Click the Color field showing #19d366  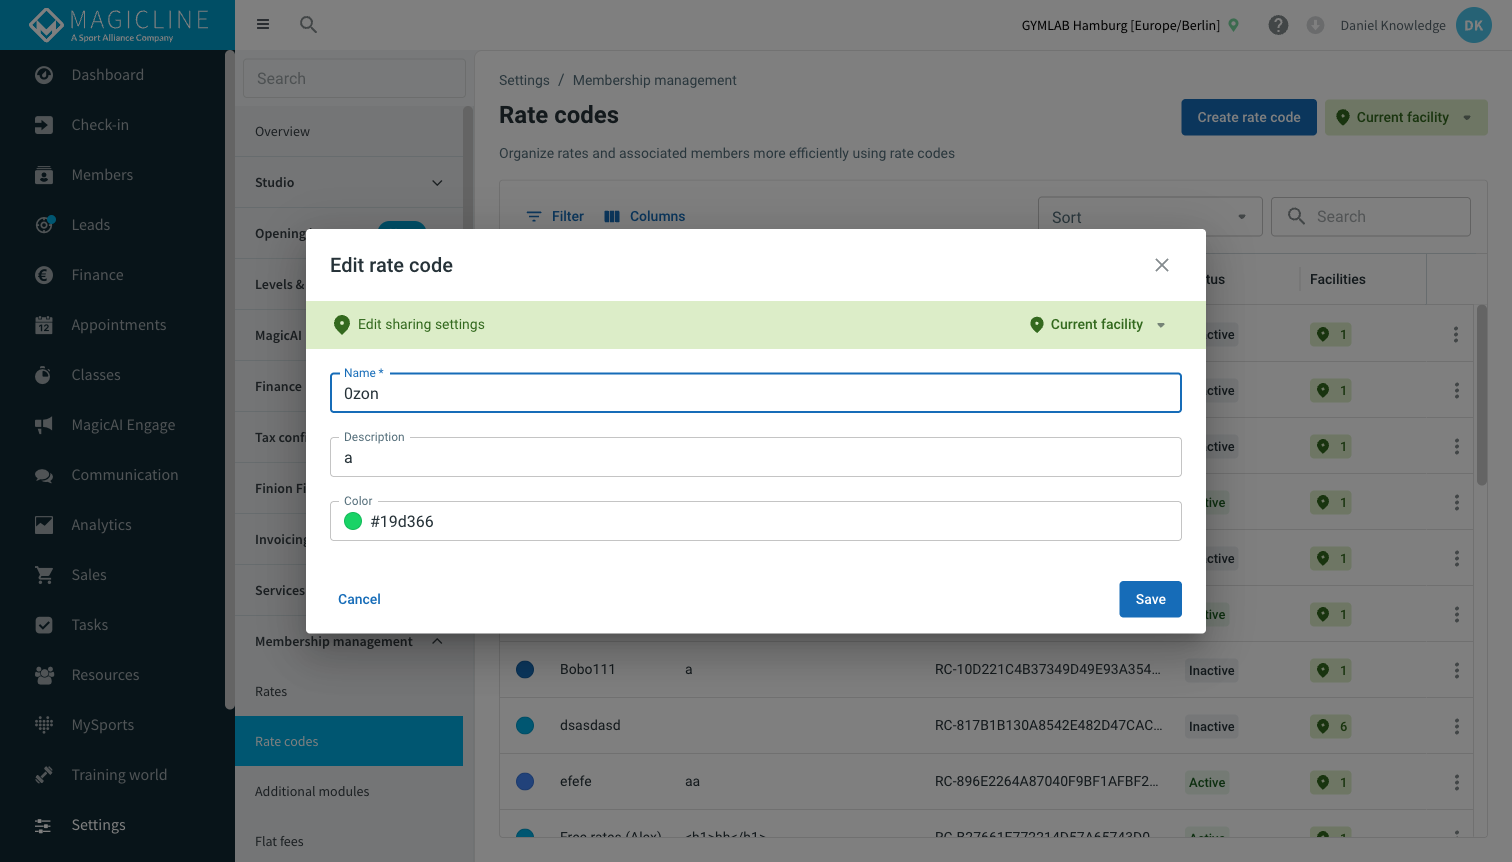click(x=756, y=521)
